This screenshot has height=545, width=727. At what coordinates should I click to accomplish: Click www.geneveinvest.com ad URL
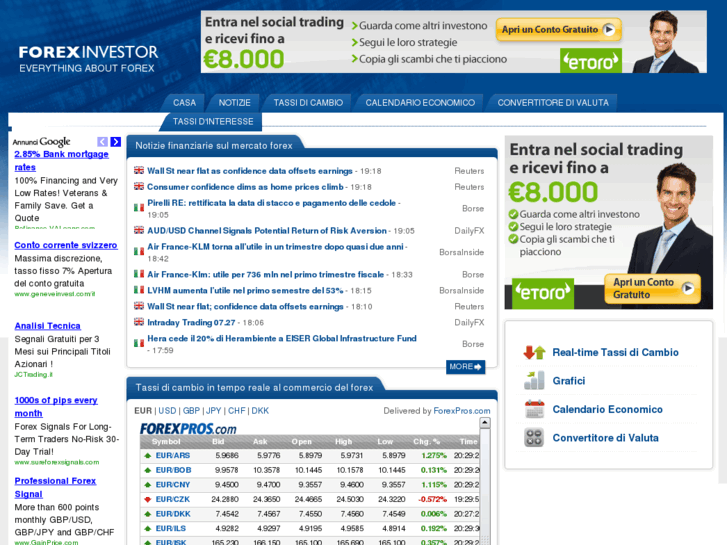pyautogui.click(x=55, y=294)
